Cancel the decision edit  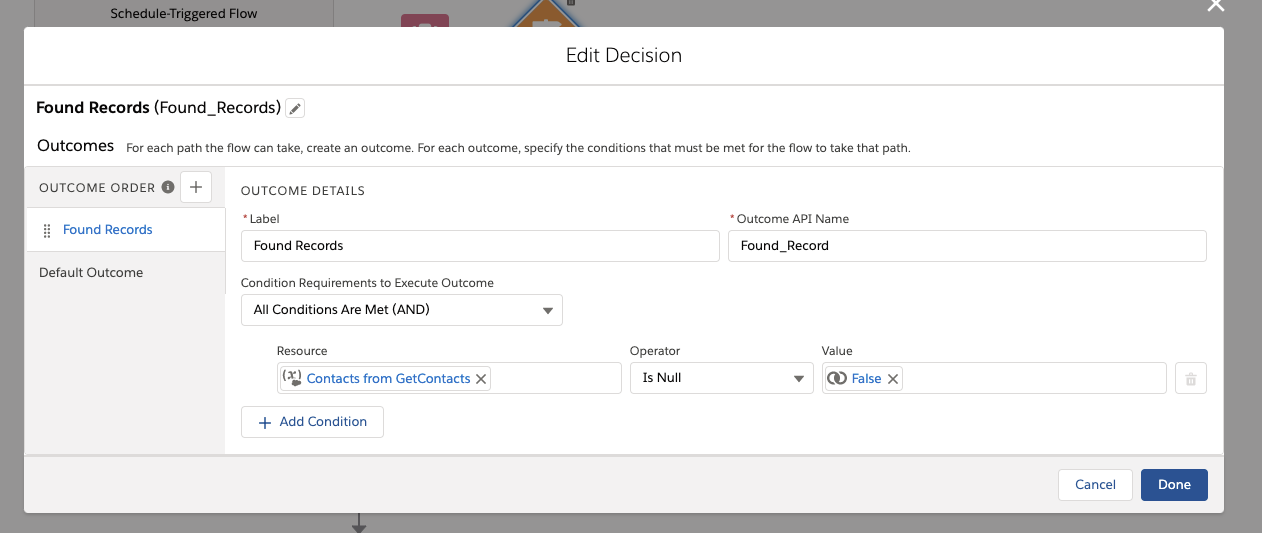click(1095, 485)
